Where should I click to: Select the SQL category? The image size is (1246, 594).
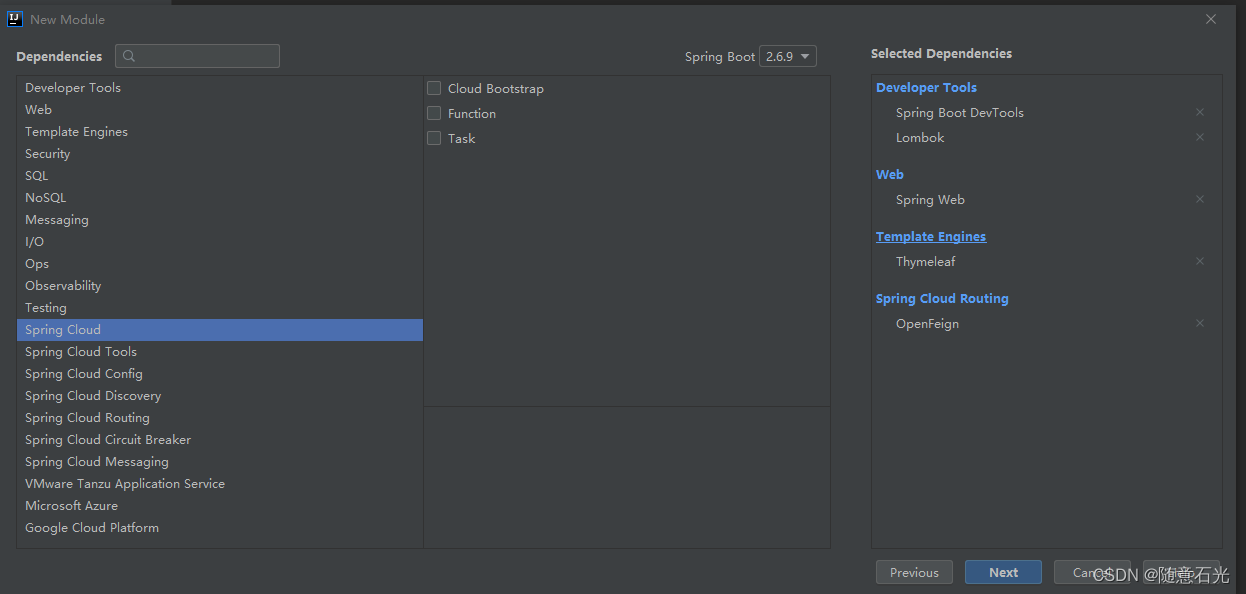[220, 176]
